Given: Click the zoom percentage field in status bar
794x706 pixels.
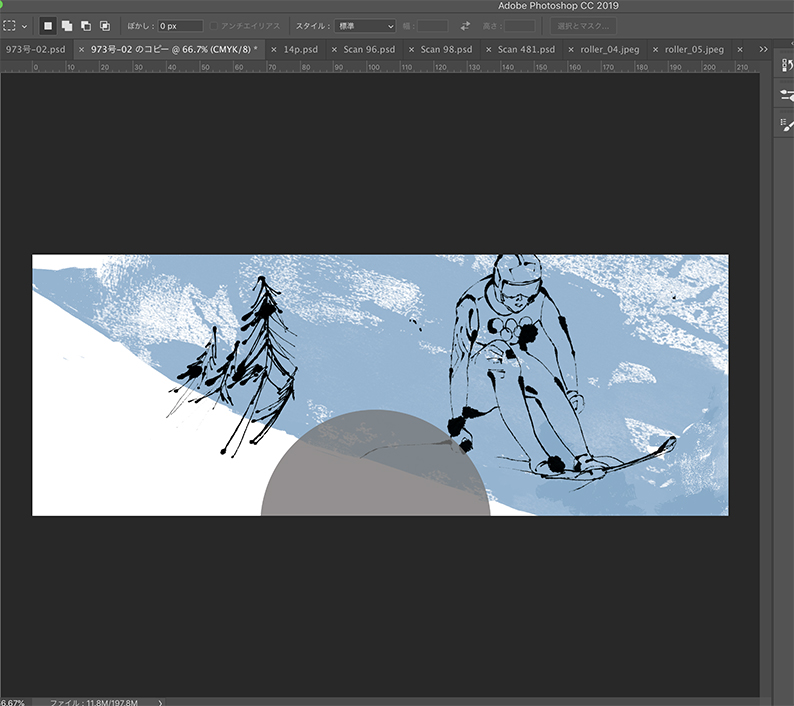Looking at the screenshot, I should pos(13,702).
